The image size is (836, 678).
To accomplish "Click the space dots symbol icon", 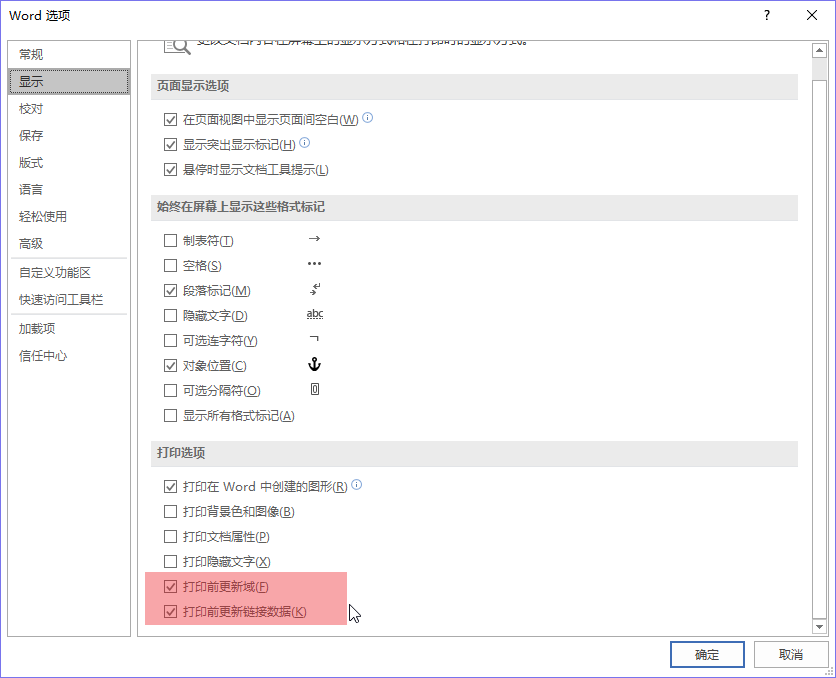I will click(x=314, y=263).
